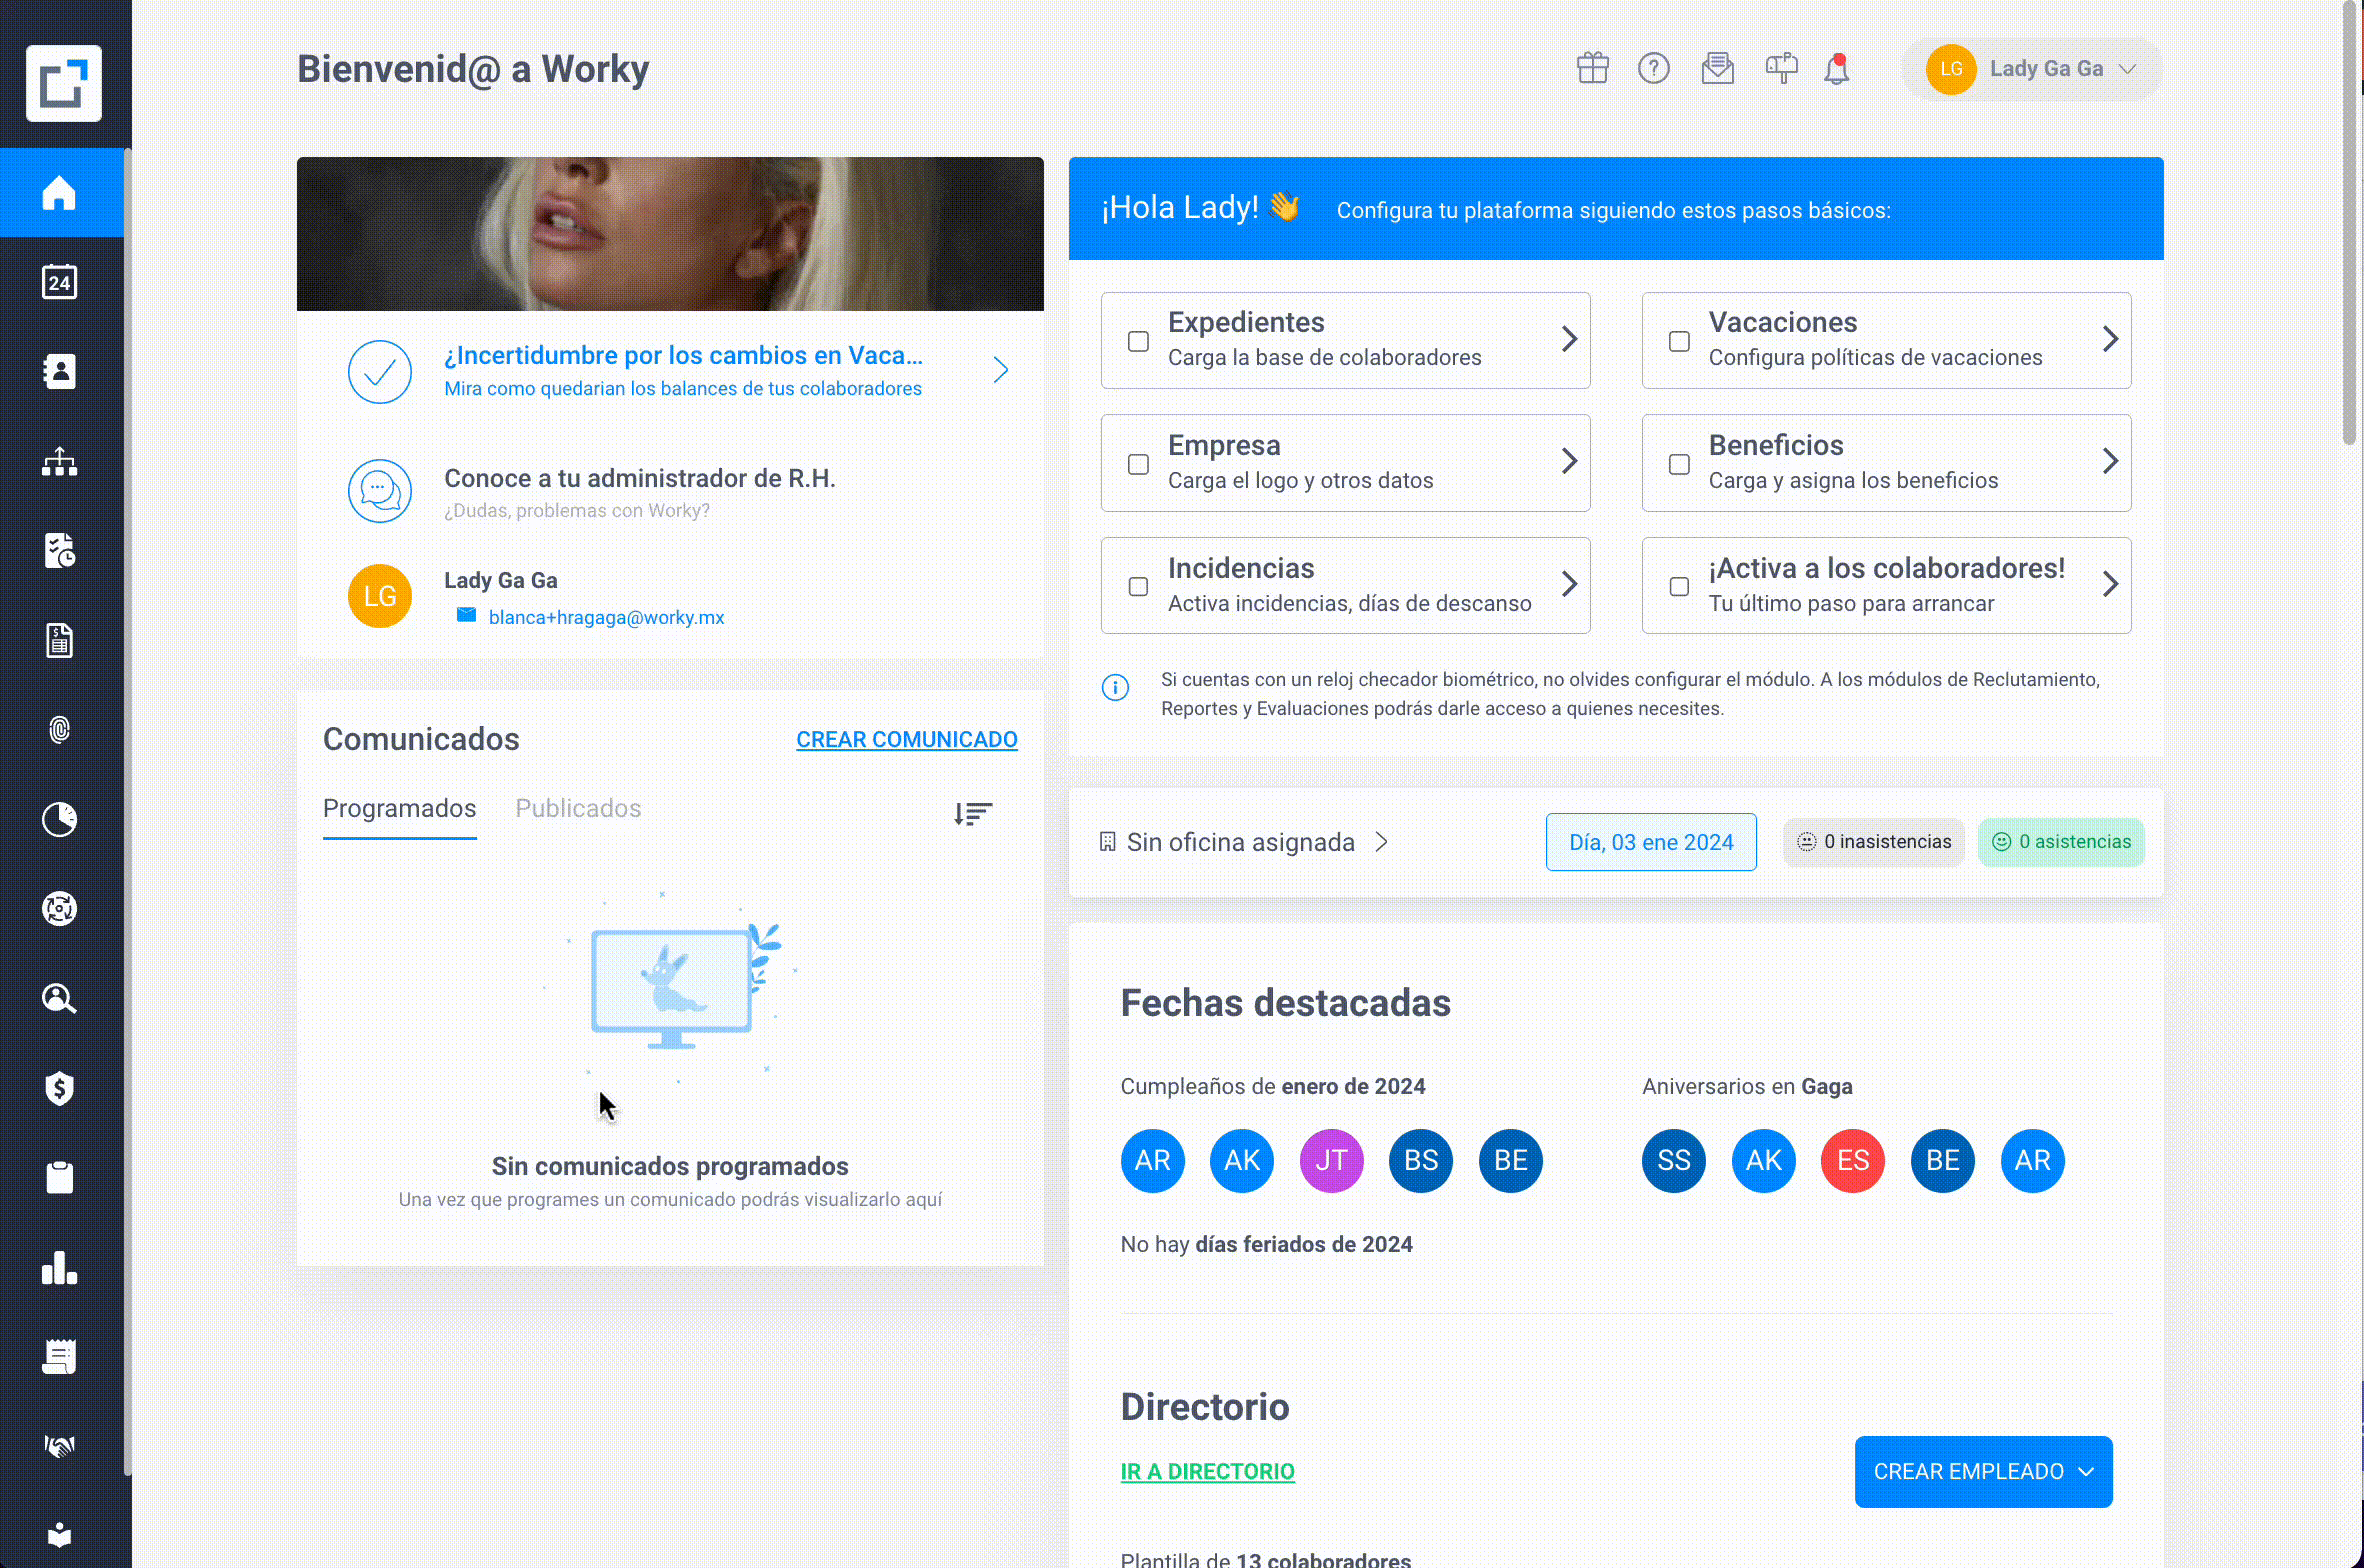Click the sort icon in Comunicados
This screenshot has height=1568, width=2364.
pos(972,813)
